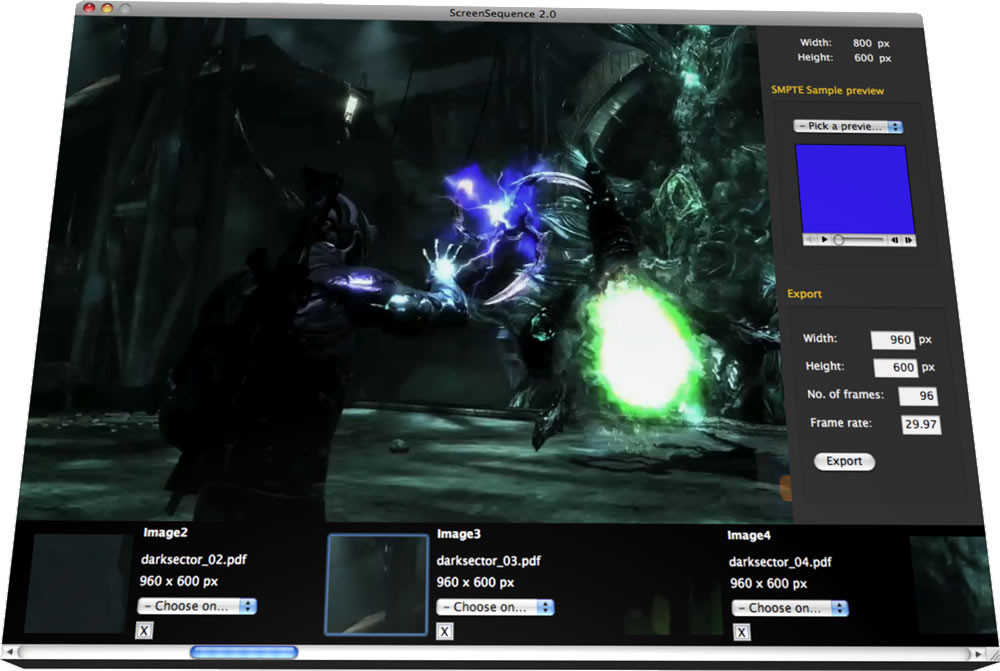Step forward one frame in preview player
Viewport: 1000px width, 671px height.
click(x=908, y=240)
